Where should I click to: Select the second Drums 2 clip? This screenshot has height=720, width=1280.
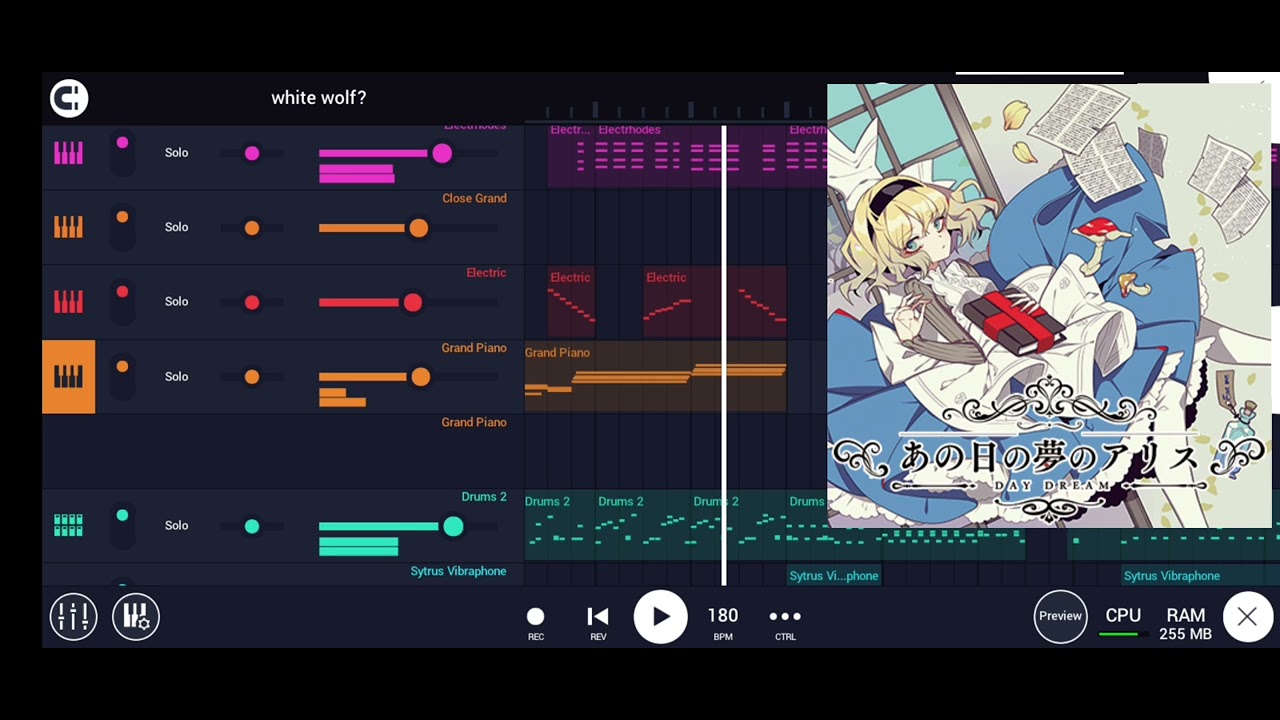(644, 526)
